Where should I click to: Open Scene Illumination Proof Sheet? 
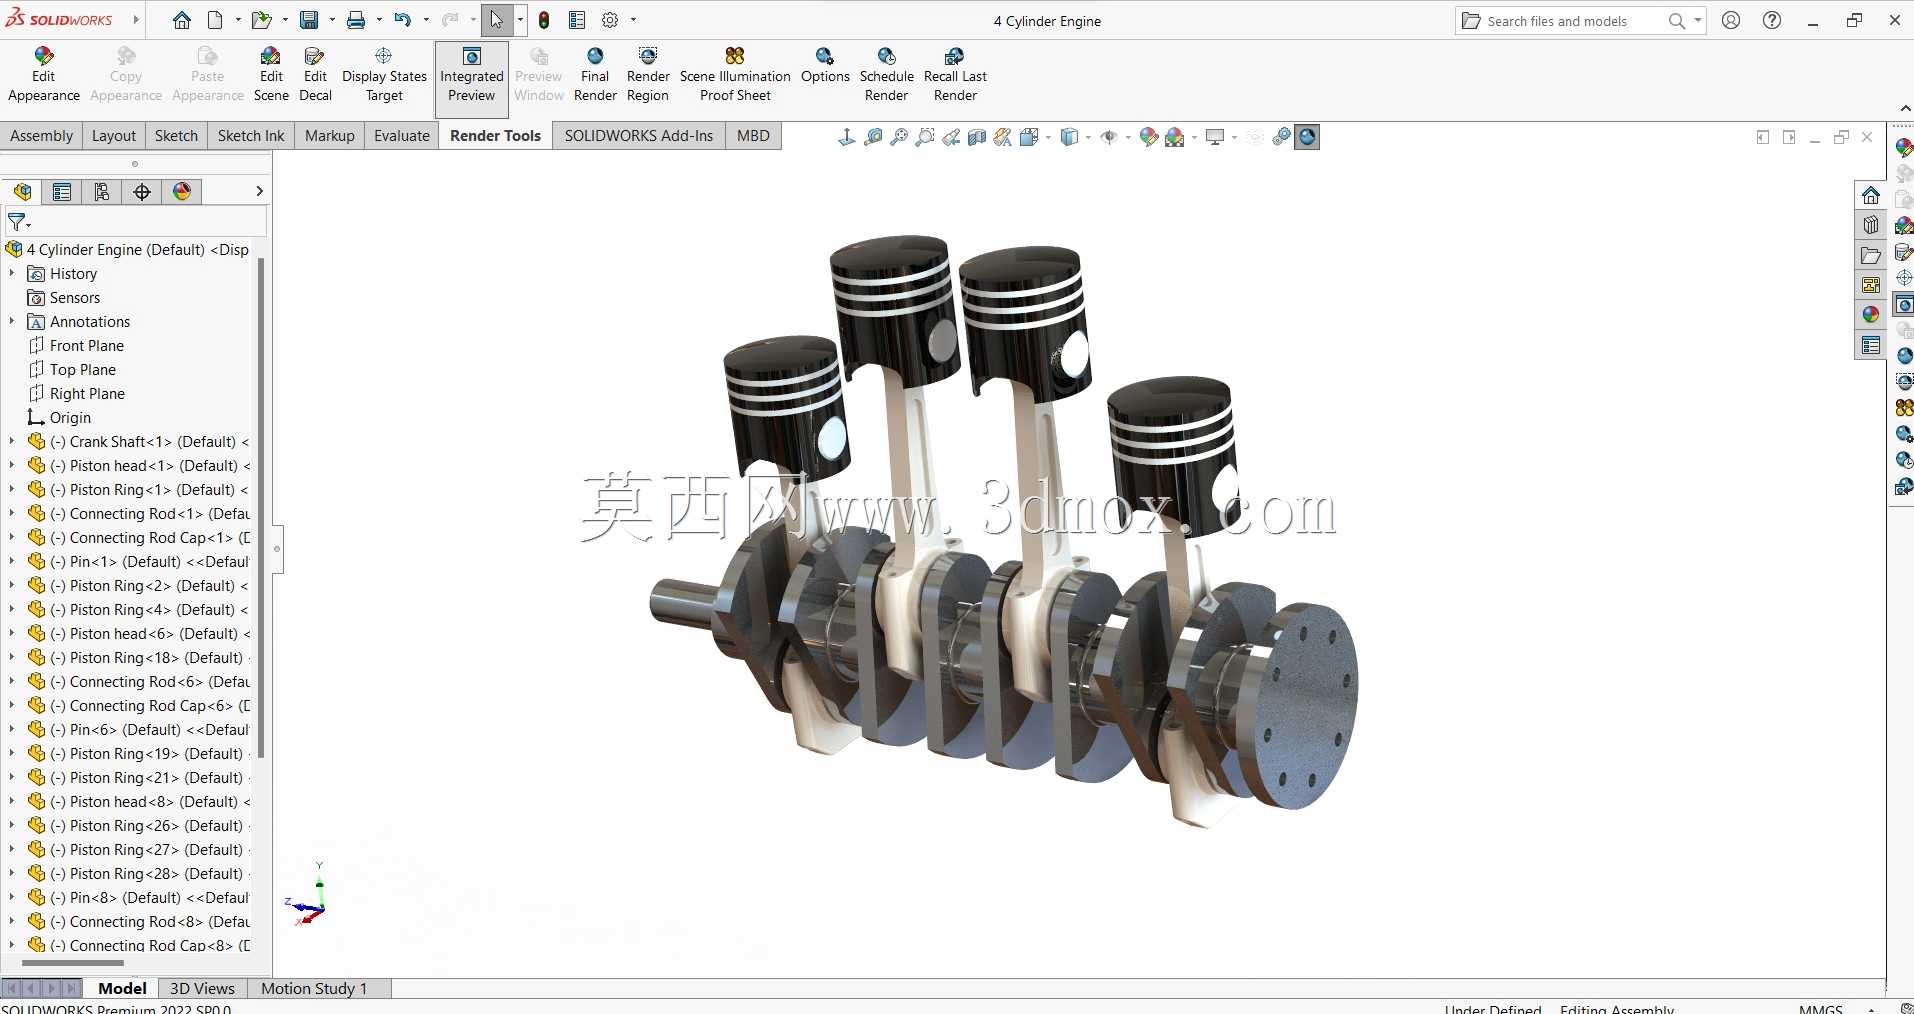click(735, 74)
